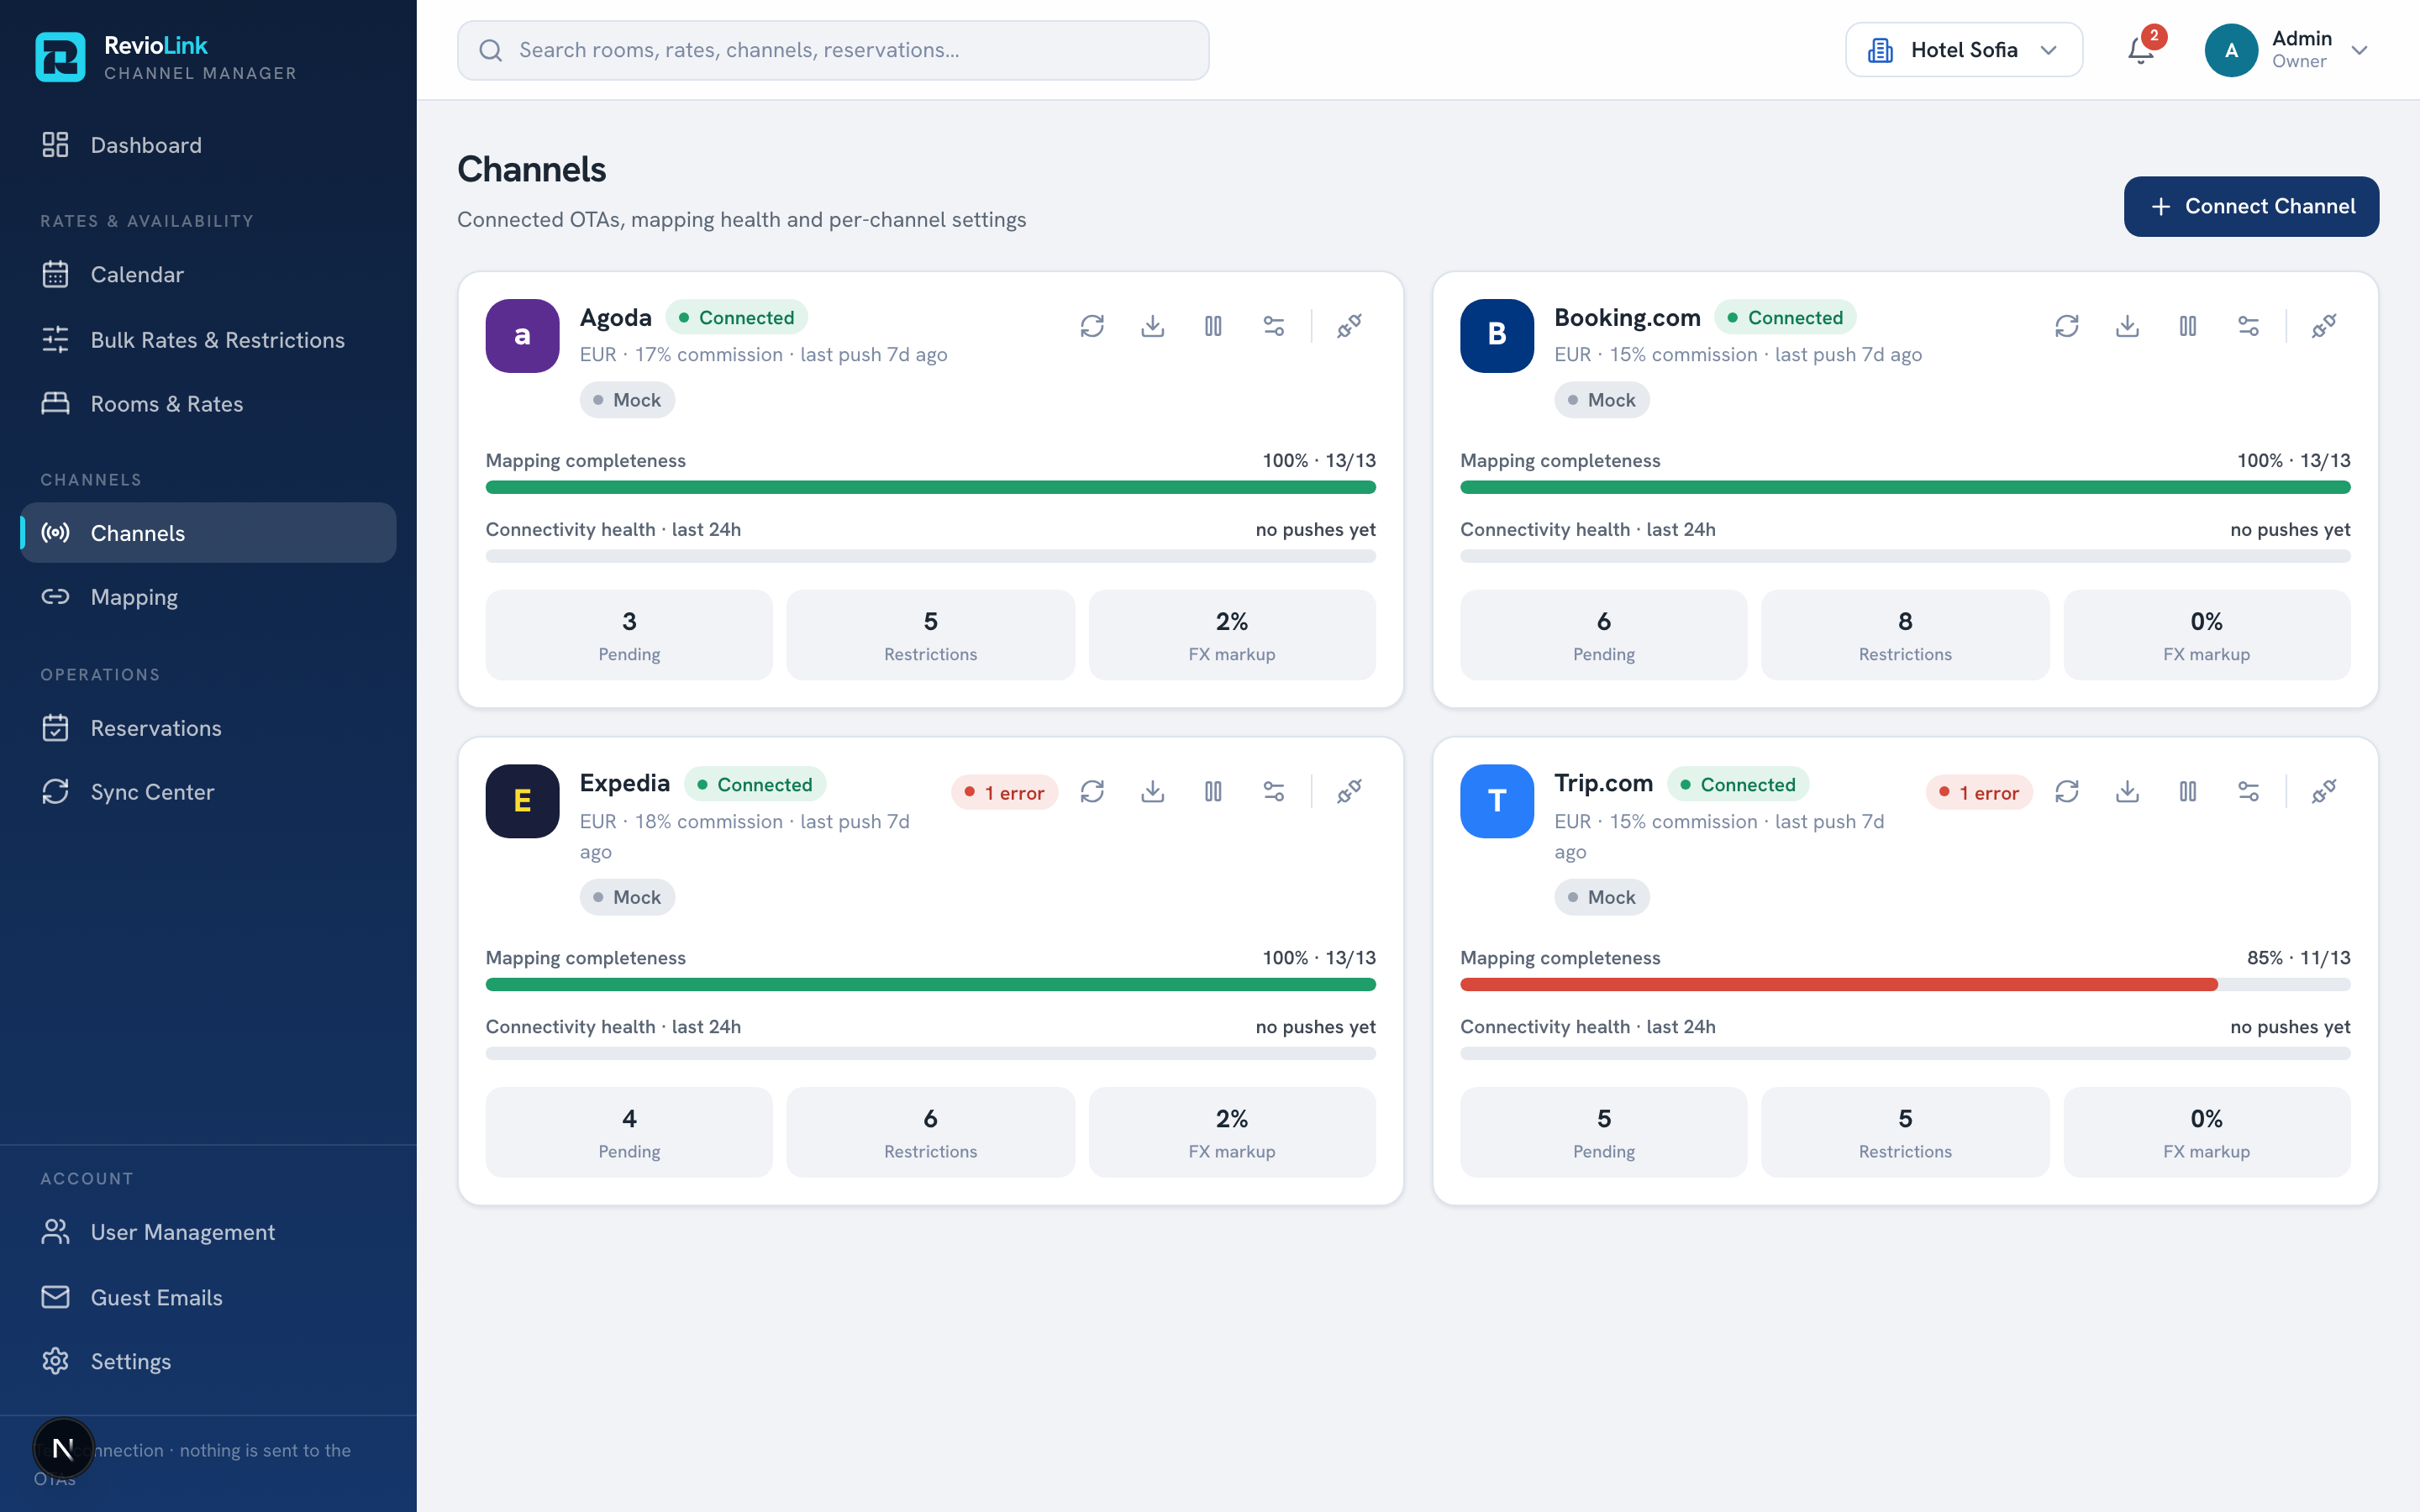Open User Management
Image resolution: width=2420 pixels, height=1512 pixels.
208,1232
